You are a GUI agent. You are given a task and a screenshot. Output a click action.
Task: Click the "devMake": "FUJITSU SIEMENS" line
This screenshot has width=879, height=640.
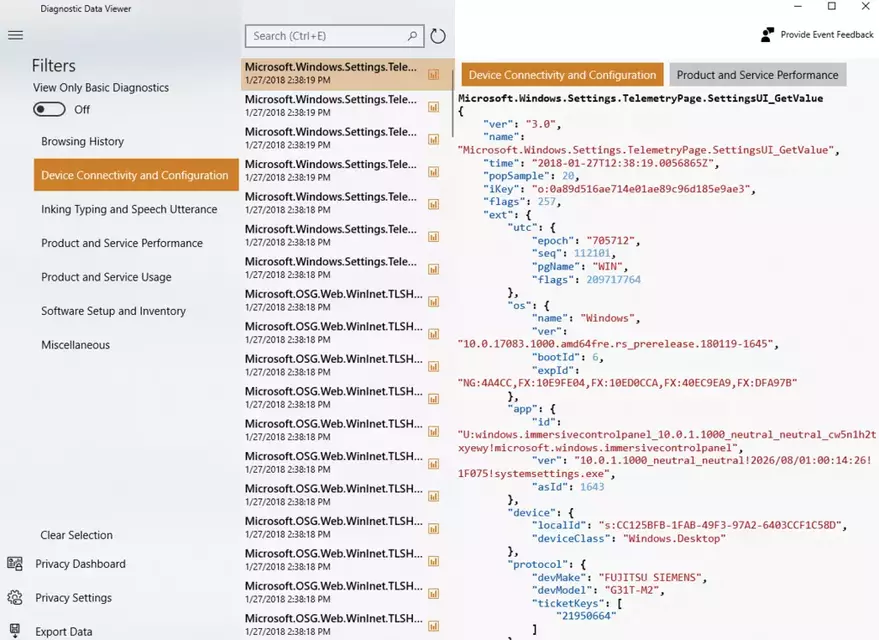tap(619, 577)
